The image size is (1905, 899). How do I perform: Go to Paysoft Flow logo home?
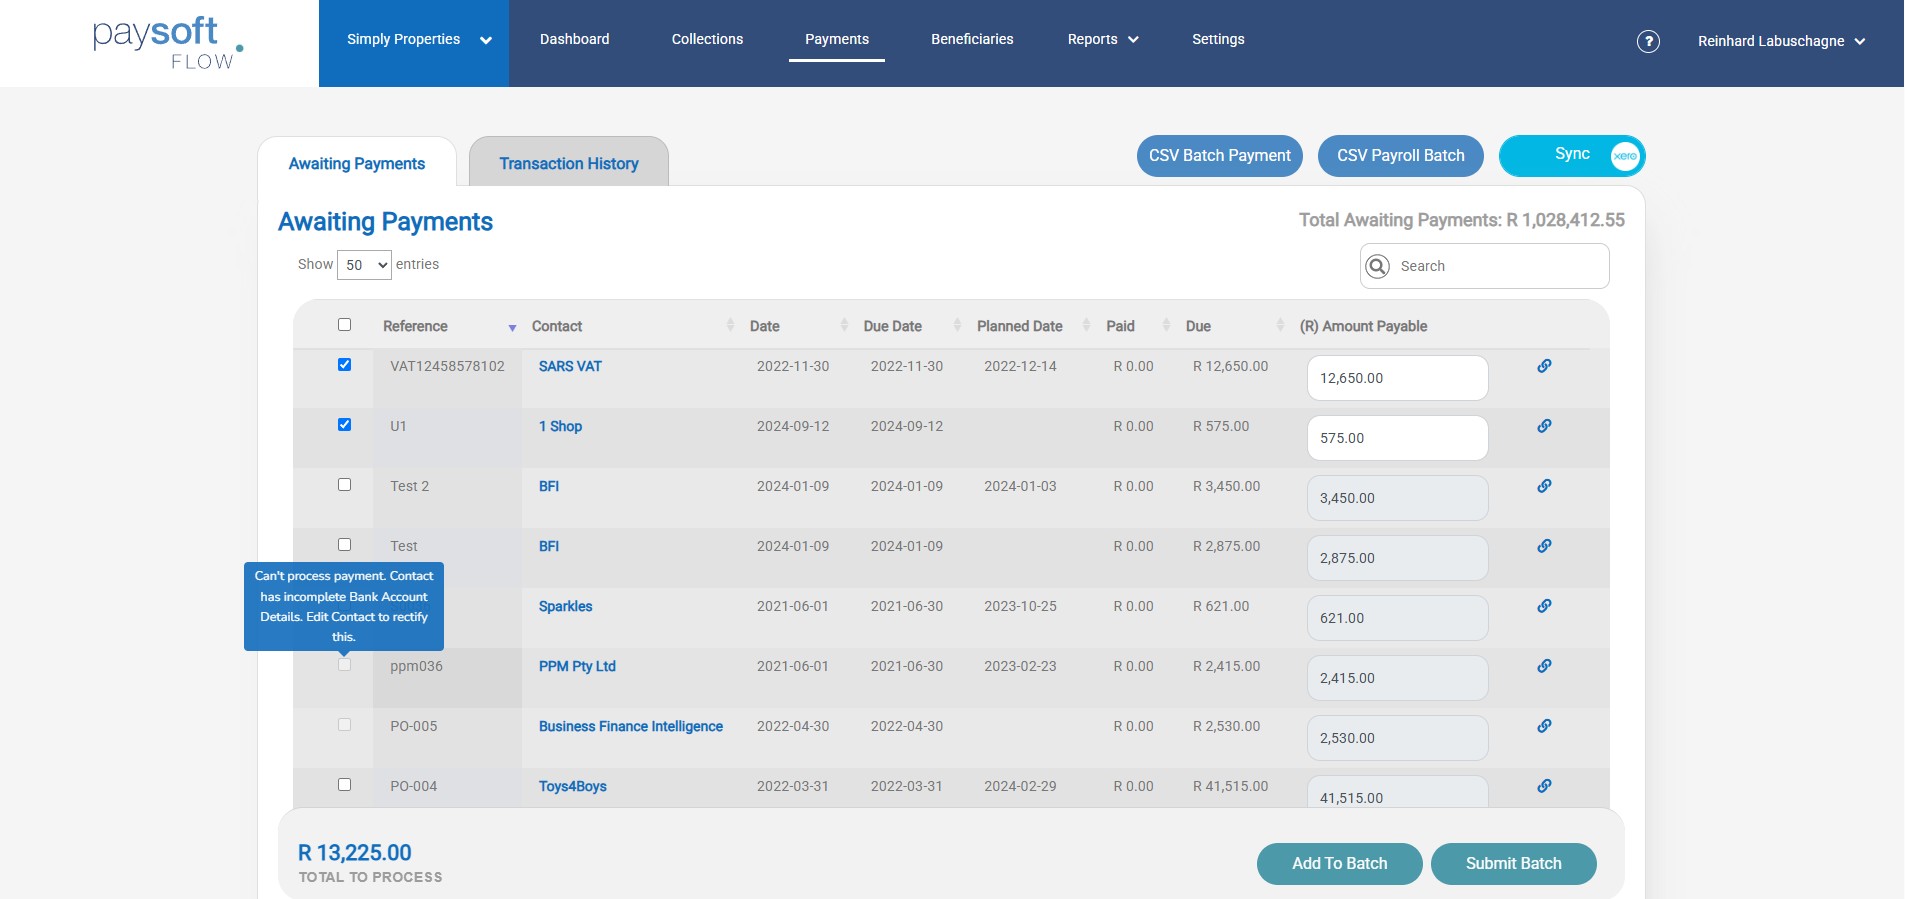[168, 42]
